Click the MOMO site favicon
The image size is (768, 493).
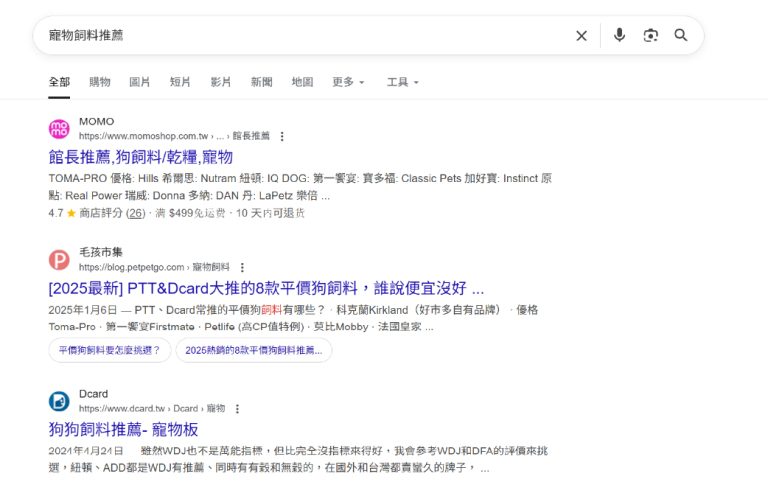point(60,129)
